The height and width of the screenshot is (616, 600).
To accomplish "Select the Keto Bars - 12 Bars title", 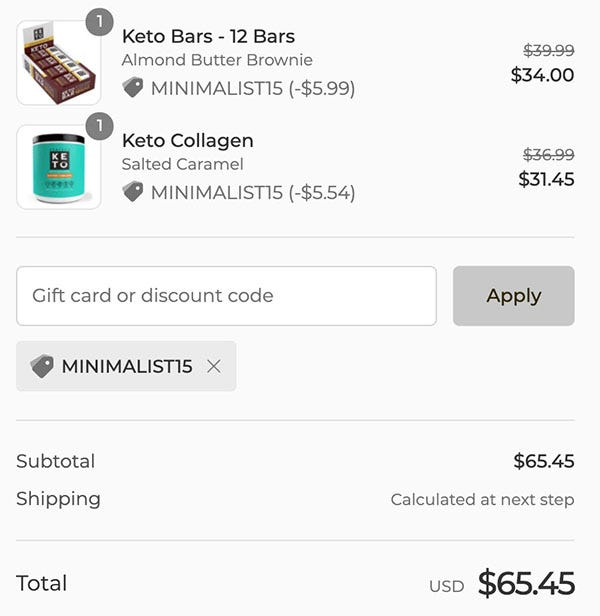I will pyautogui.click(x=208, y=37).
